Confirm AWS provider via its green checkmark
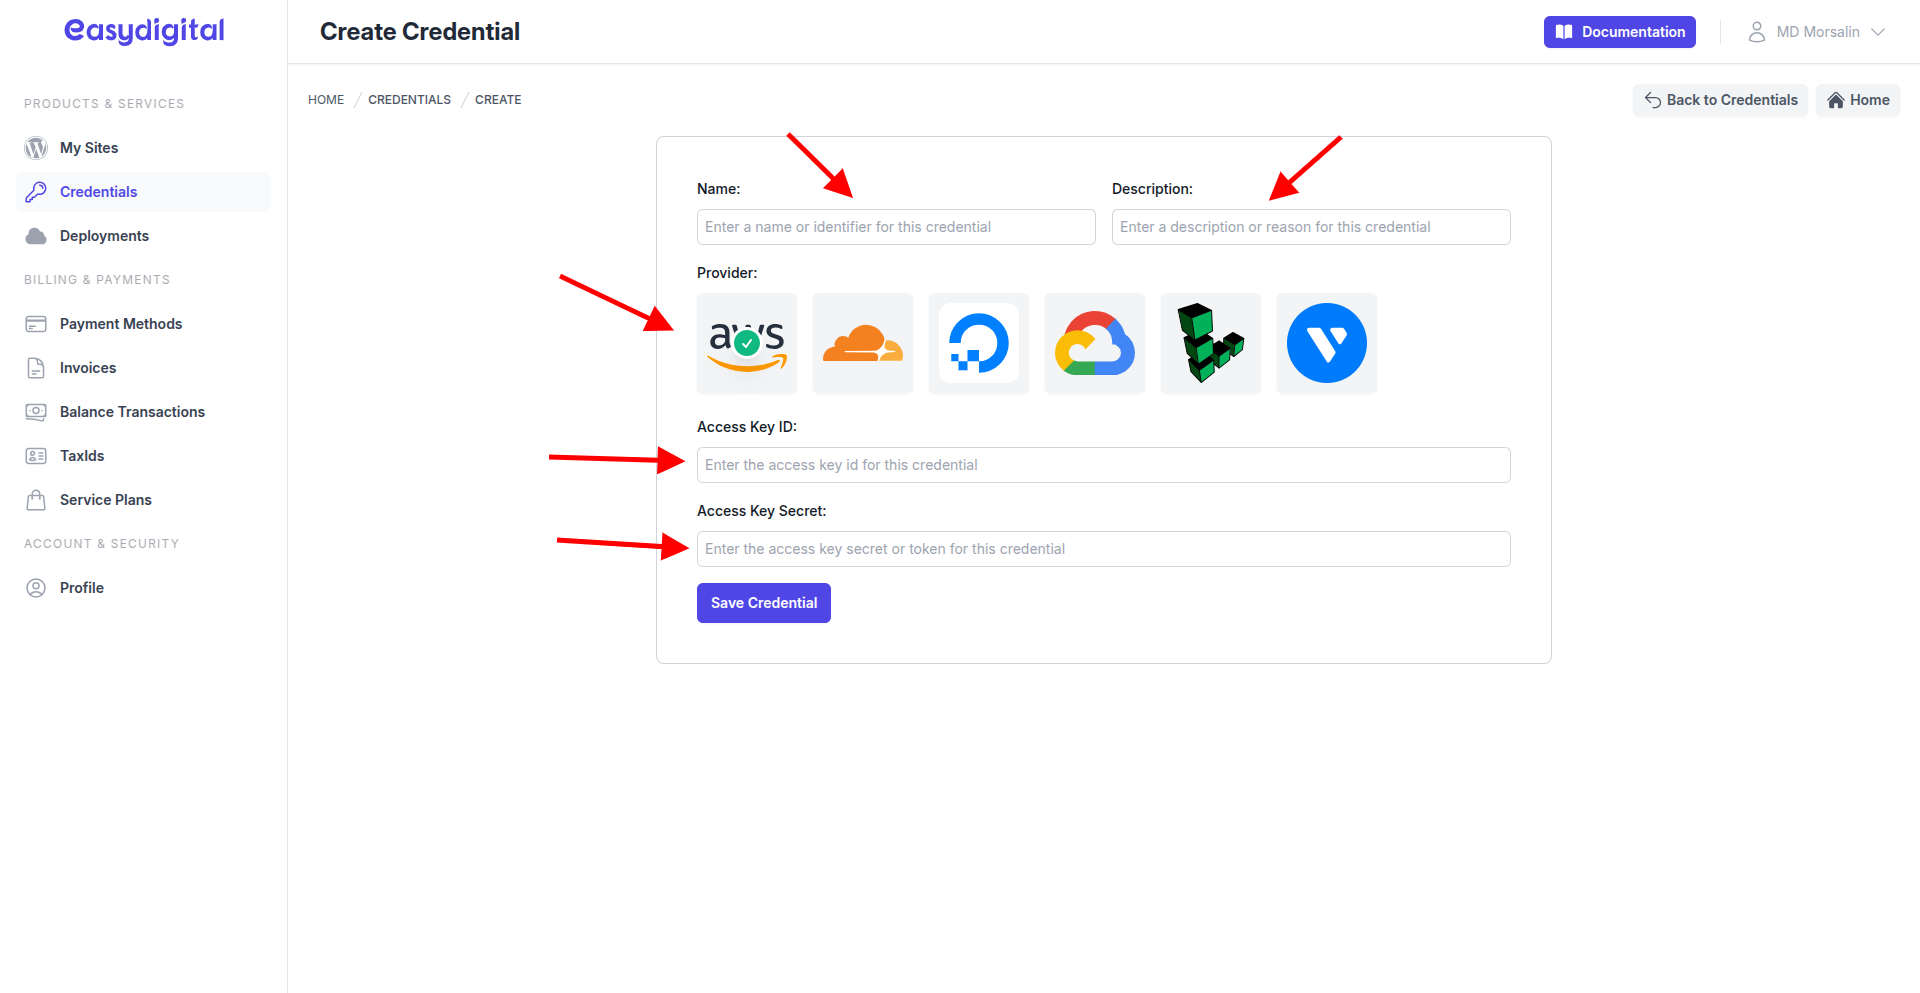The height and width of the screenshot is (993, 1920). coord(746,343)
